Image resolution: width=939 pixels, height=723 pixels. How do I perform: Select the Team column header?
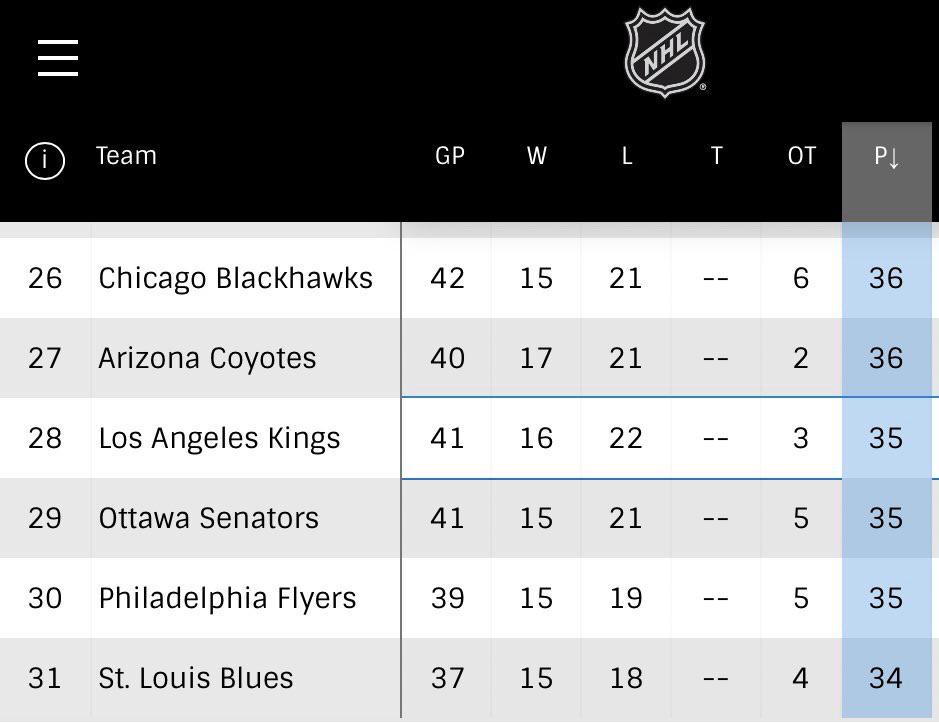(x=126, y=156)
